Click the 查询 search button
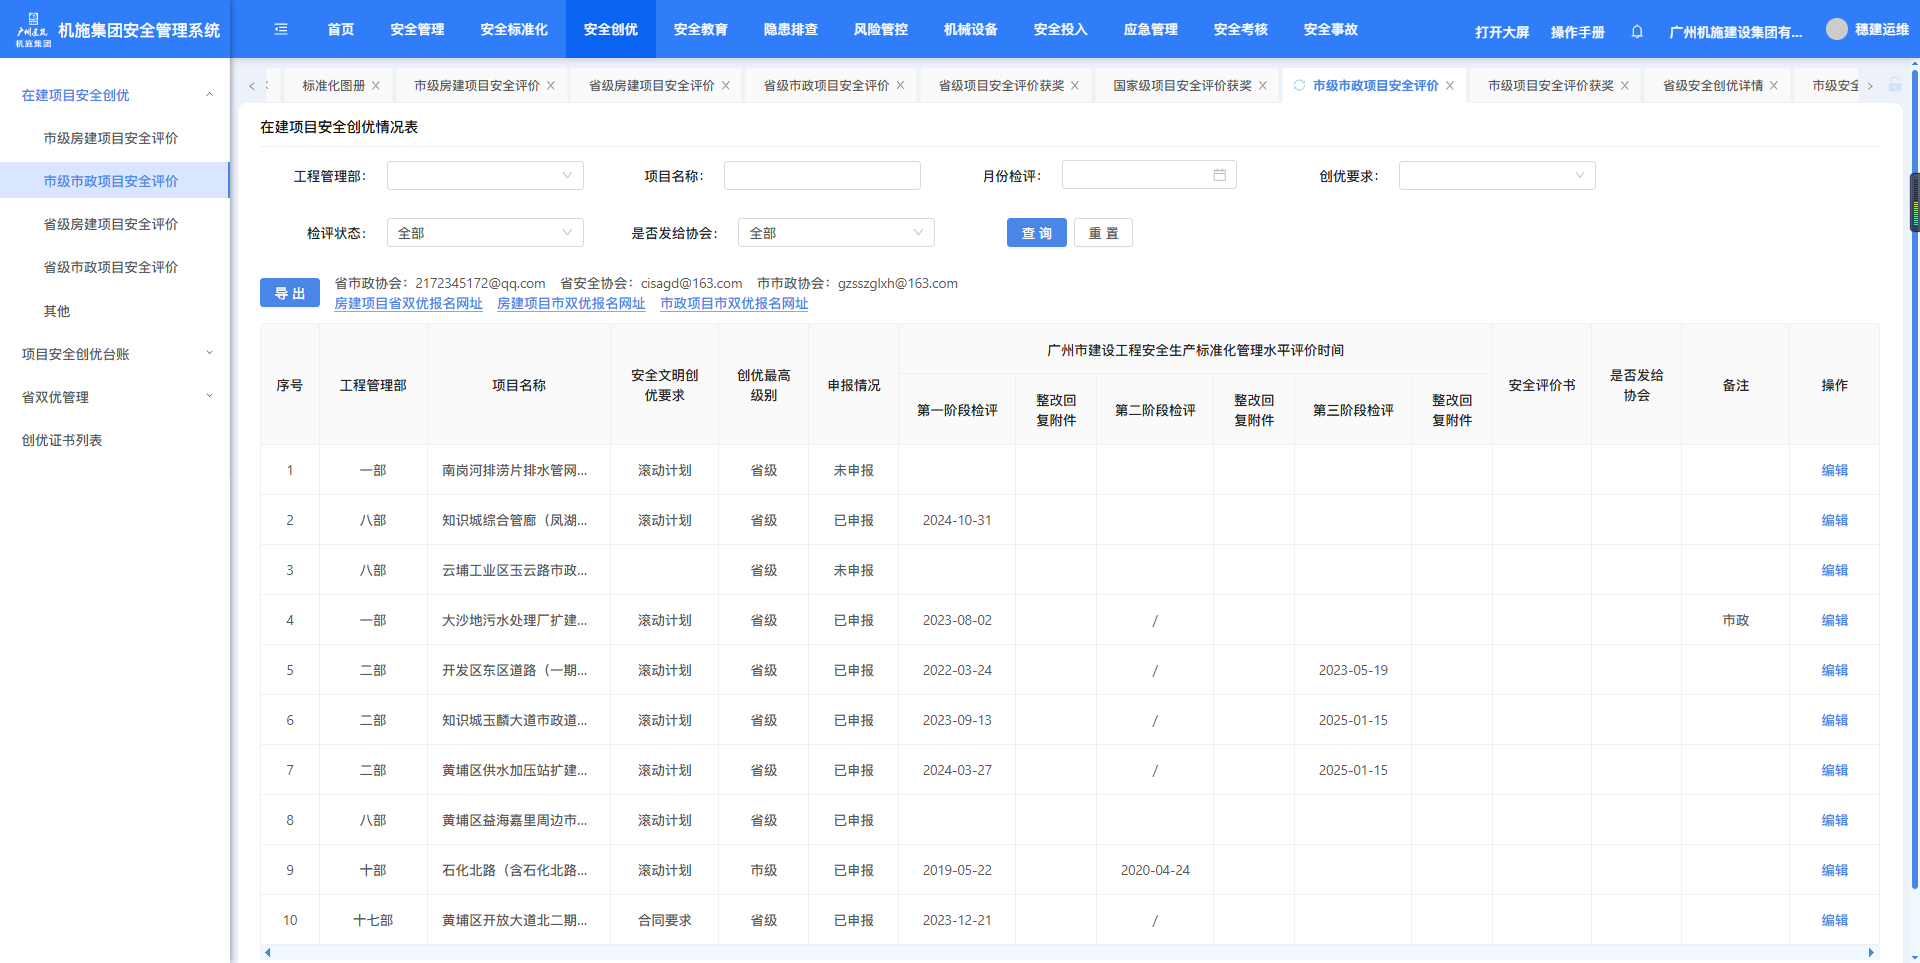This screenshot has width=1920, height=963. coord(1036,233)
